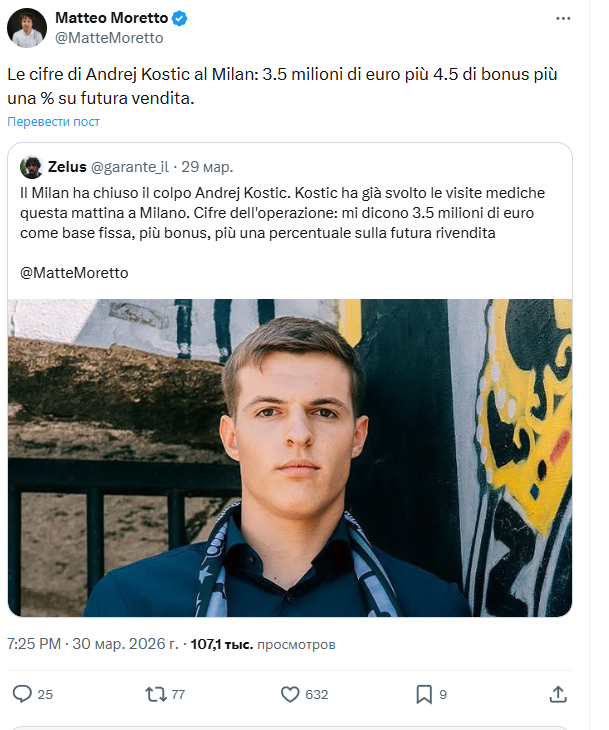Click Zelus's small avatar in quoted post
Image resolution: width=609 pixels, height=730 pixels.
tap(32, 167)
